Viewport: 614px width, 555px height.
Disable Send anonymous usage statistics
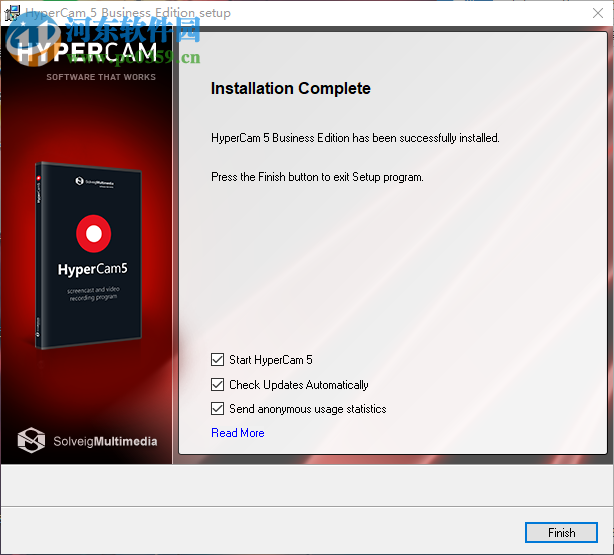pyautogui.click(x=217, y=409)
